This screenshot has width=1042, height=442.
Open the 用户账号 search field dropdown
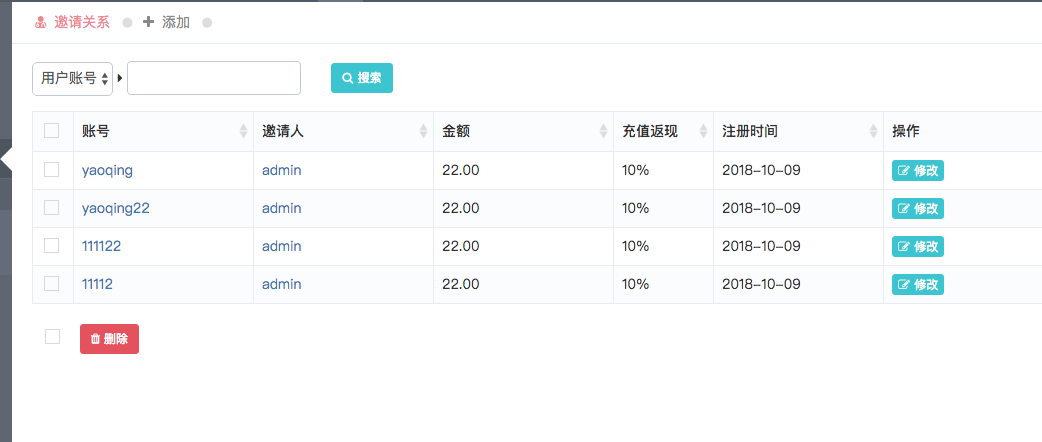[72, 78]
